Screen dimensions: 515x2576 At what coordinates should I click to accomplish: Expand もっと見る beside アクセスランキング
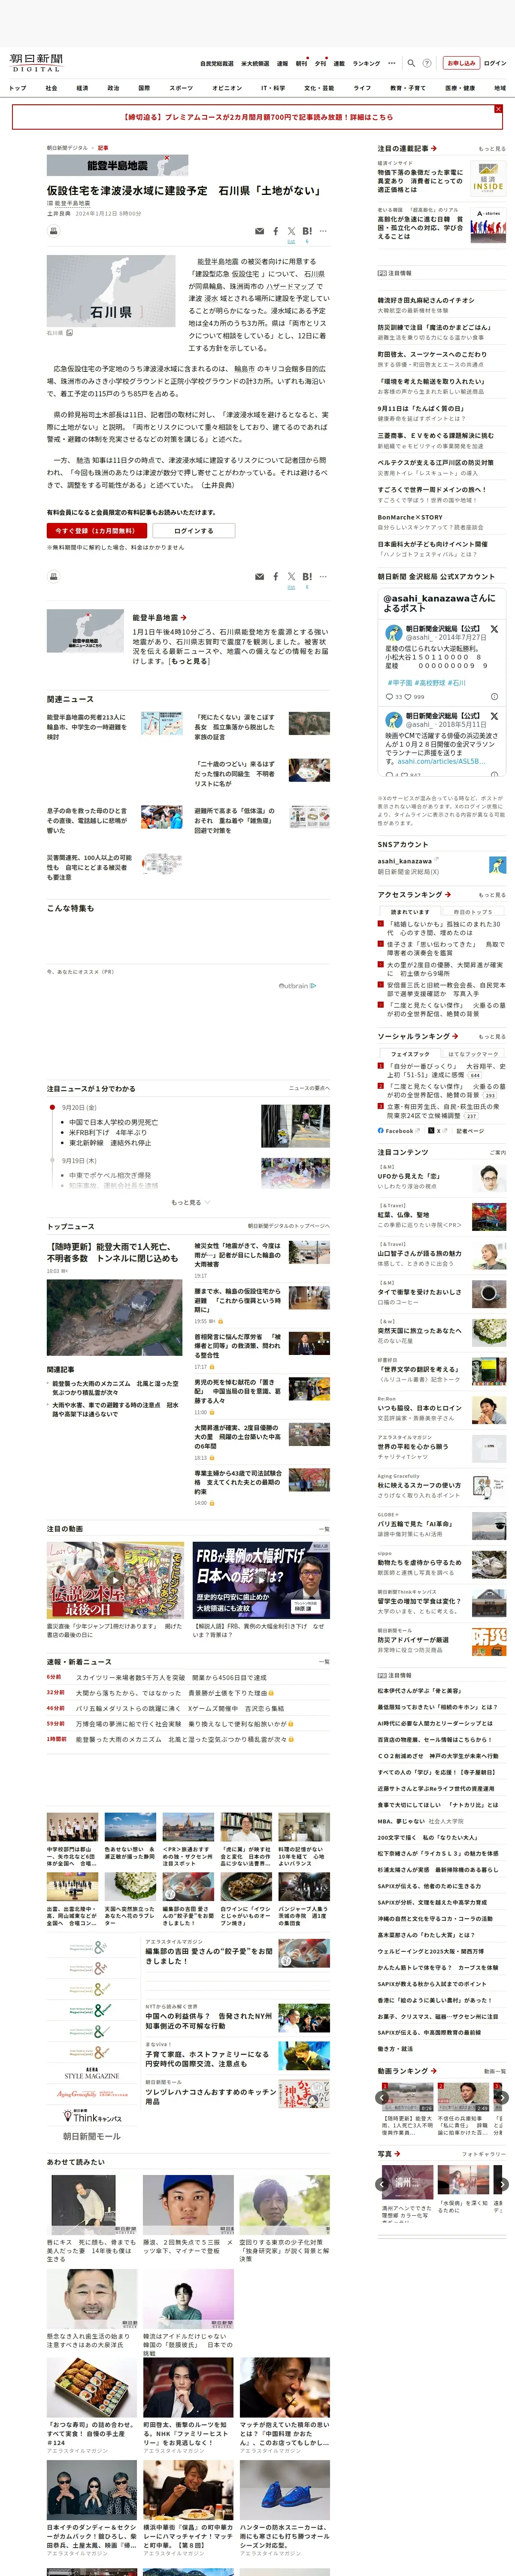tap(492, 895)
